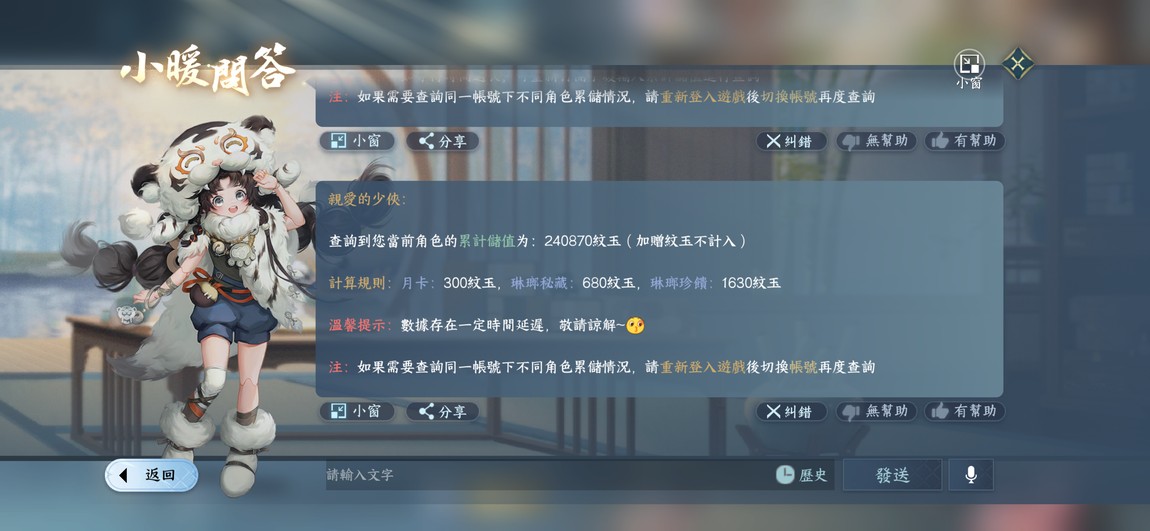Screen dimensions: 1150x531
Task: Mark upper answer 有幫助 thumbs-up
Action: pyautogui.click(x=964, y=141)
